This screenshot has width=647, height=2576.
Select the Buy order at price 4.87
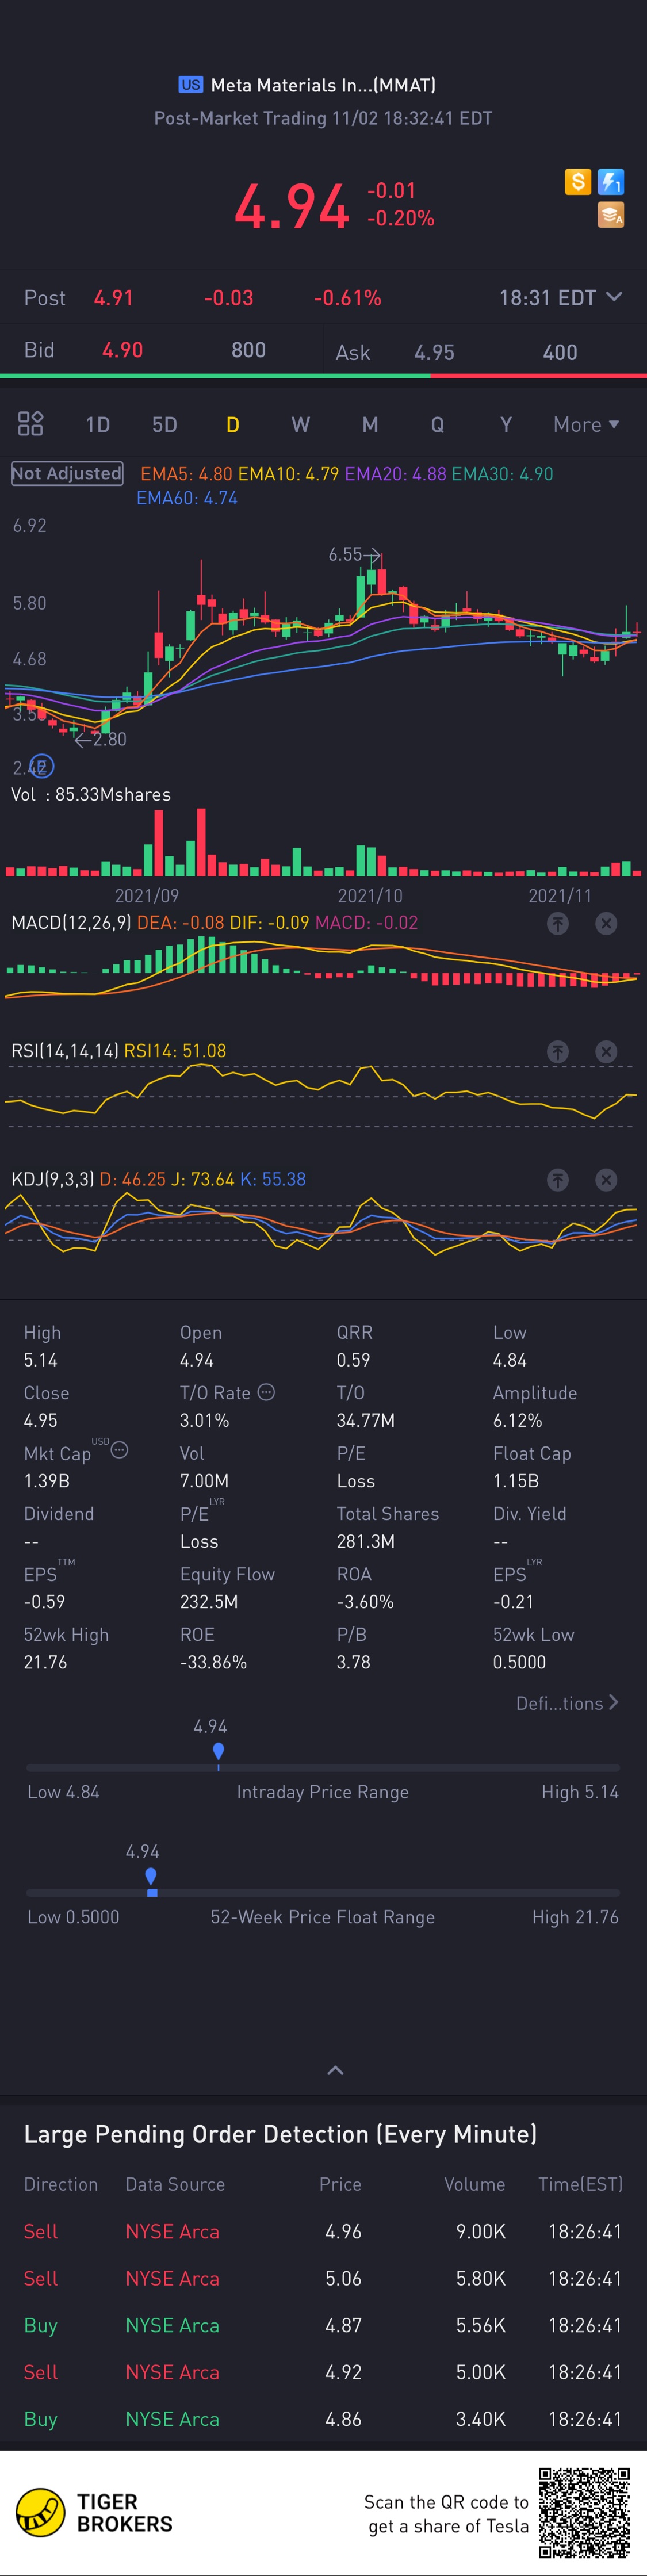click(323, 2325)
